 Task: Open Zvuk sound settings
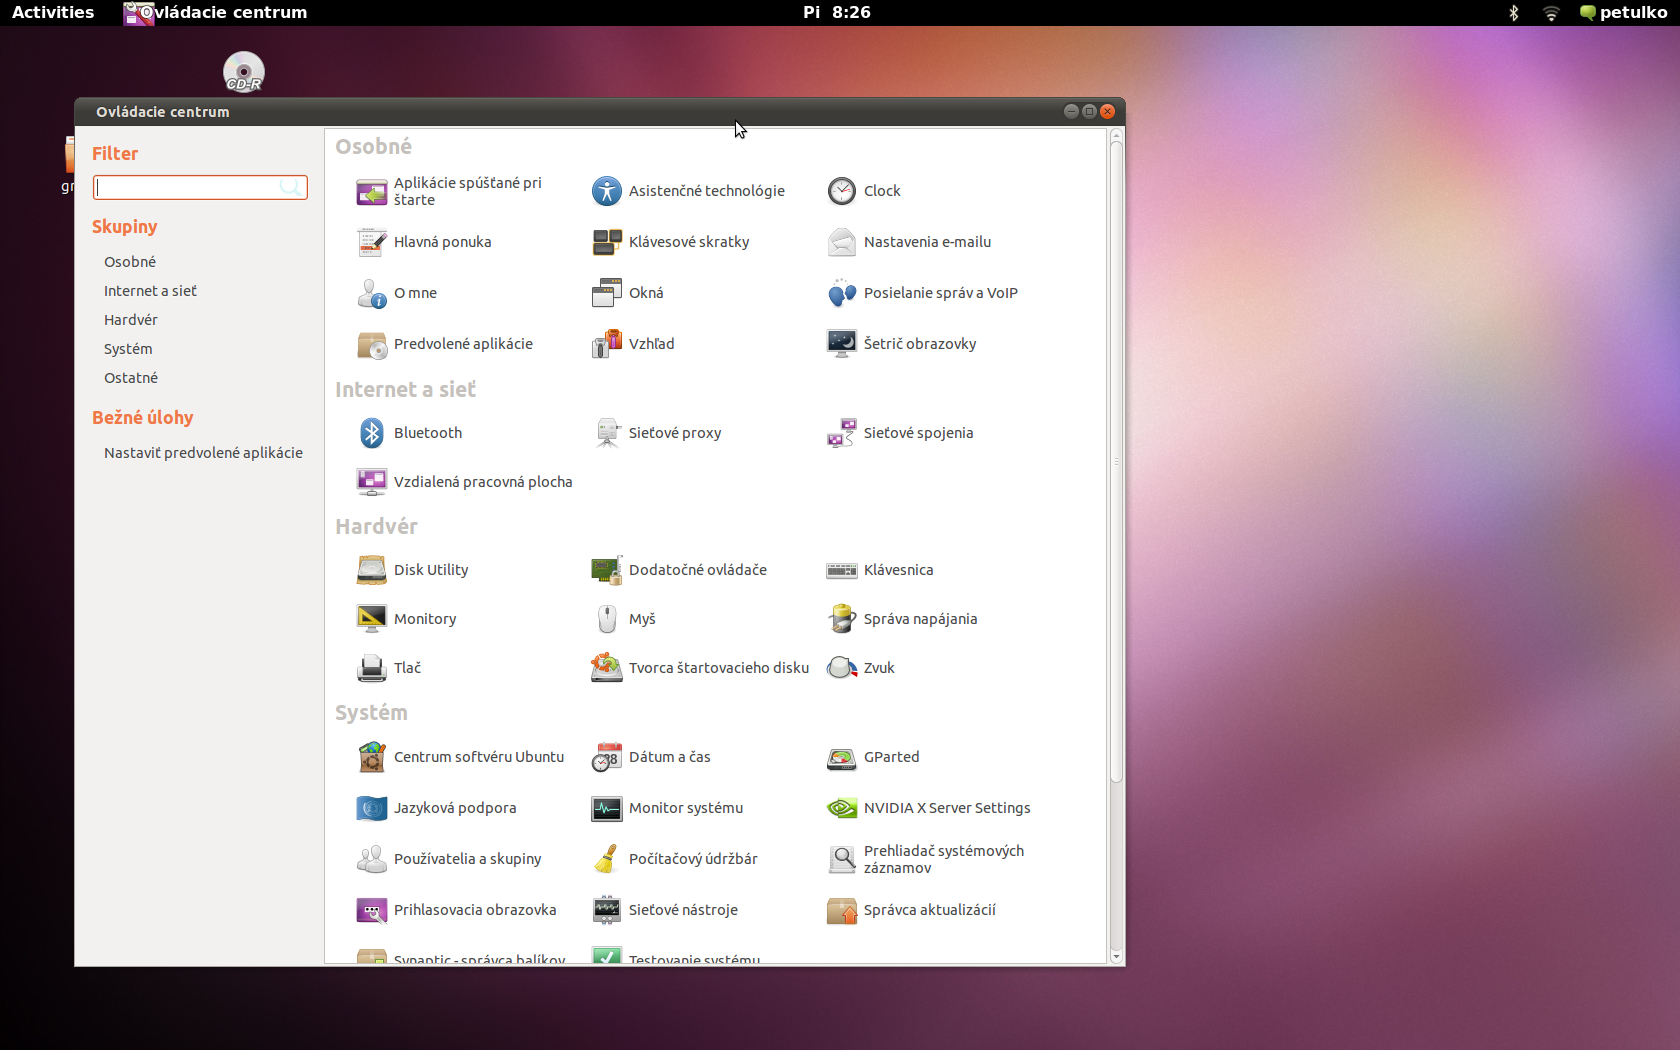(842, 668)
